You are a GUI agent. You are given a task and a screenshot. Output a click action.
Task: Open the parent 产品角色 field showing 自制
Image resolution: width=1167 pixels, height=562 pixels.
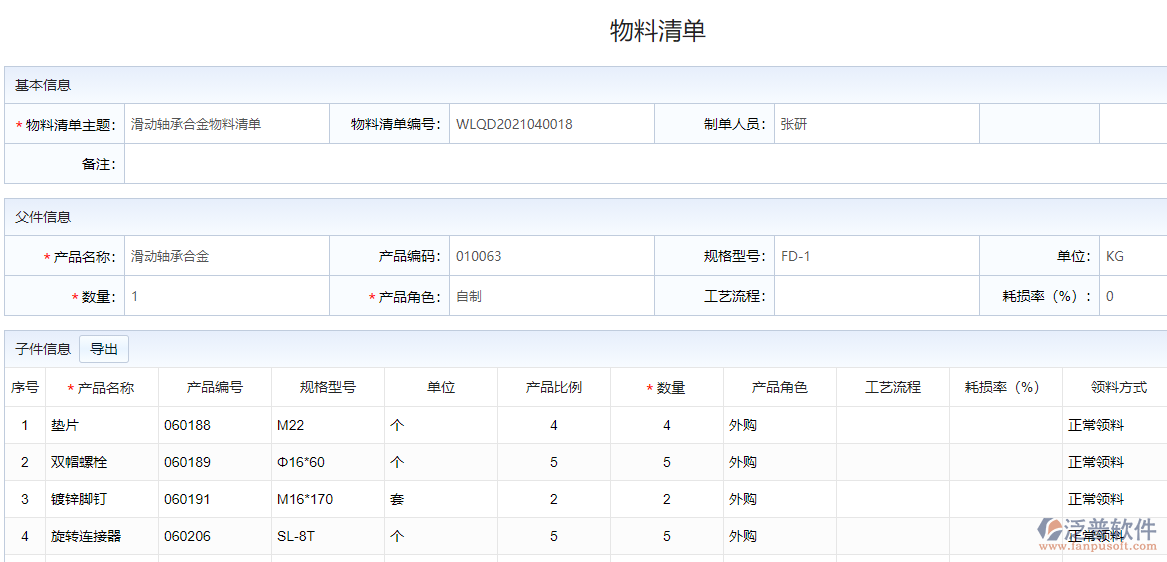click(551, 296)
